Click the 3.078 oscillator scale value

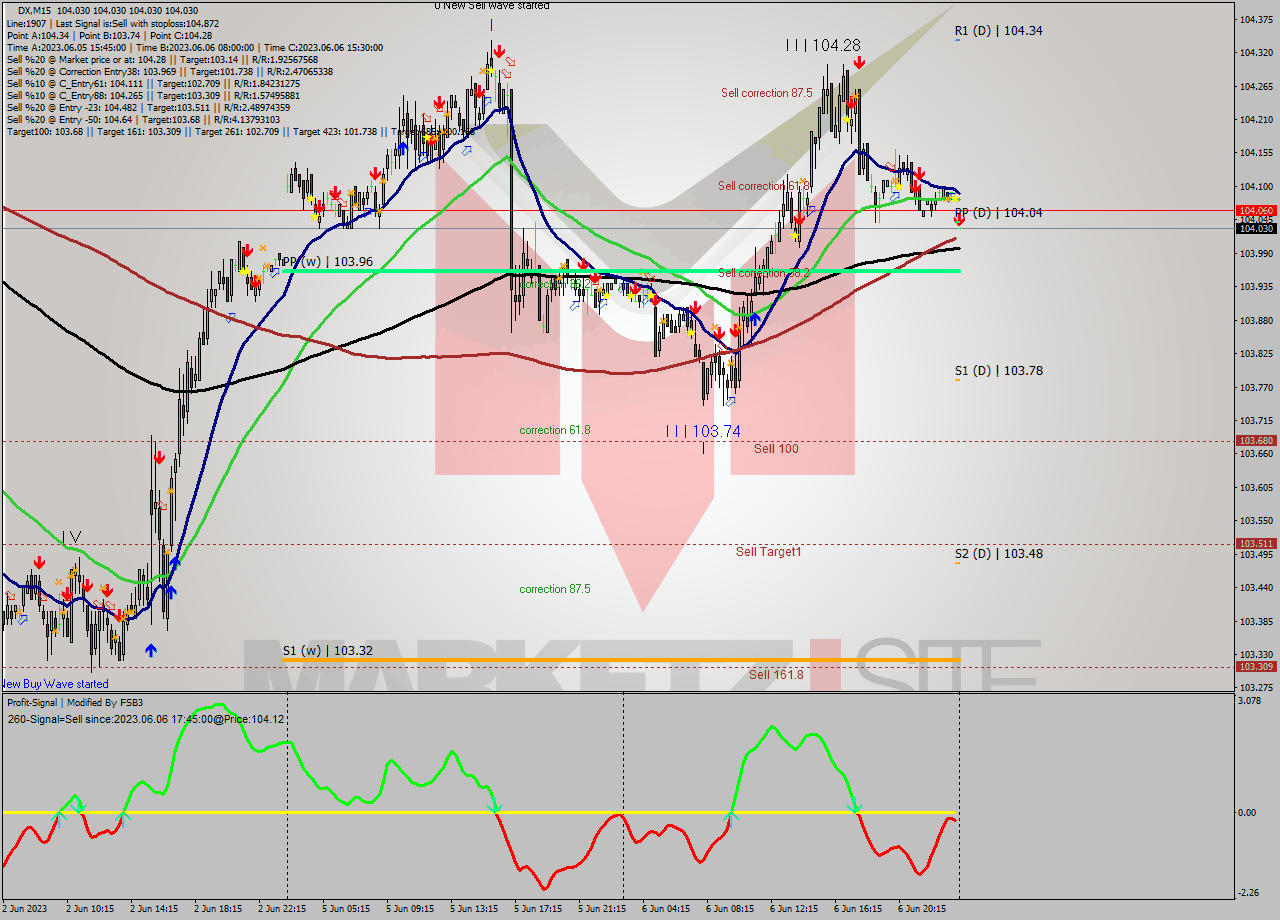point(1251,701)
